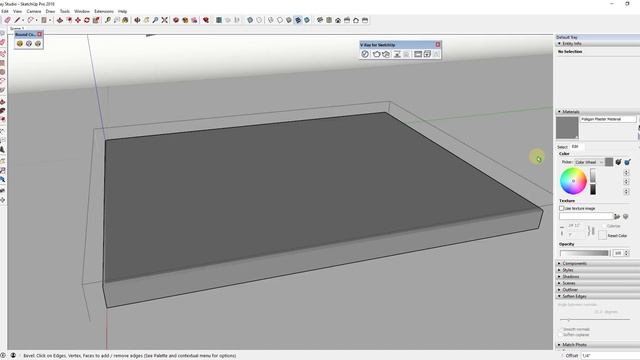Open the Camera menu

point(34,11)
